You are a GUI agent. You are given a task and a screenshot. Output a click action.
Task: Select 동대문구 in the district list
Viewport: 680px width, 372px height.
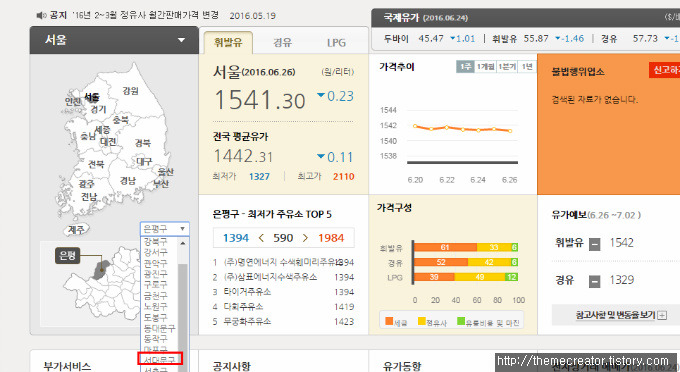pyautogui.click(x=159, y=328)
